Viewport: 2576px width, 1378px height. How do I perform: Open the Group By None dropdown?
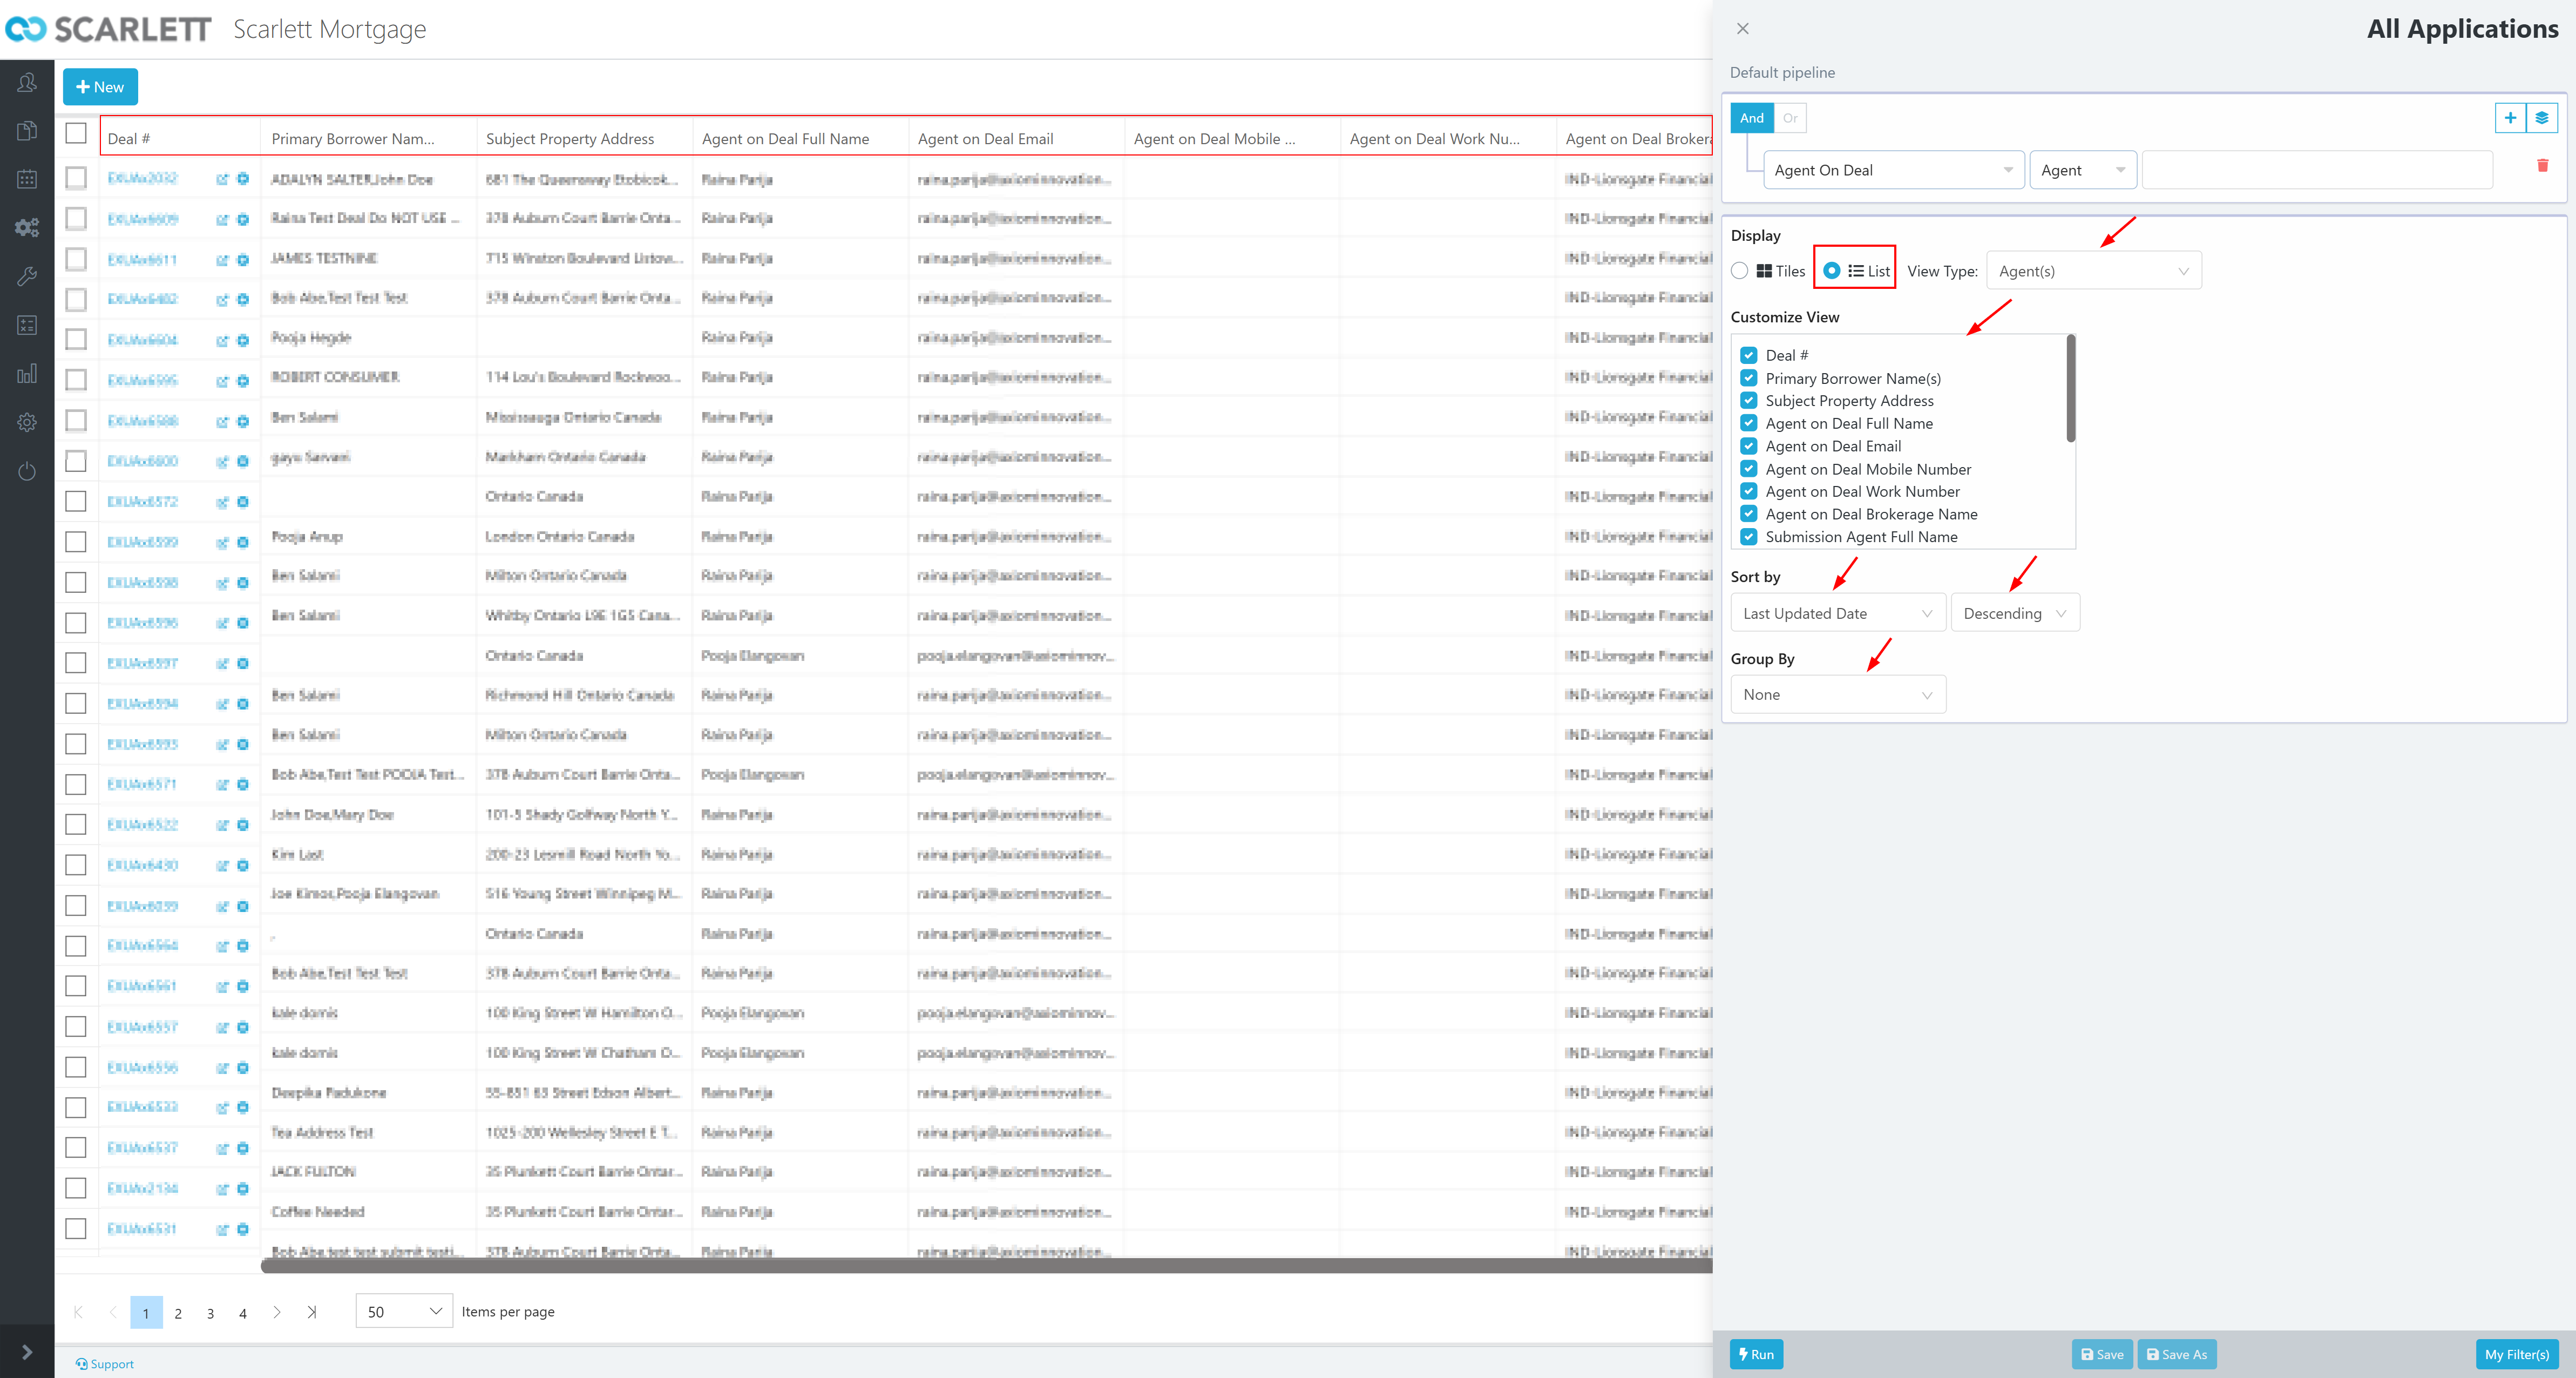[x=1837, y=695]
